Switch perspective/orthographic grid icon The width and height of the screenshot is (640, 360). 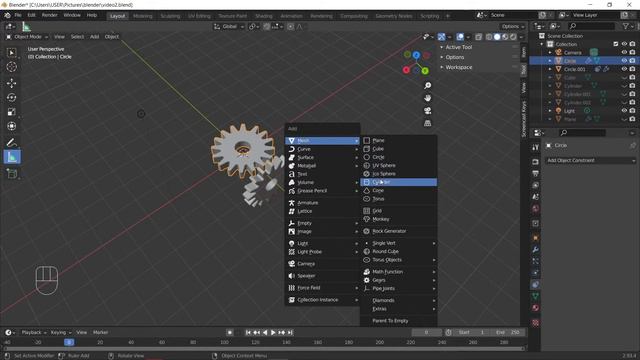click(427, 123)
